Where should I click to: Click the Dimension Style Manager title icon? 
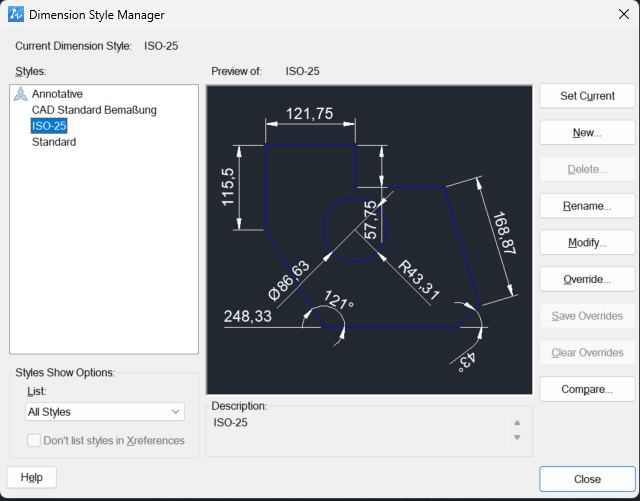pos(16,14)
